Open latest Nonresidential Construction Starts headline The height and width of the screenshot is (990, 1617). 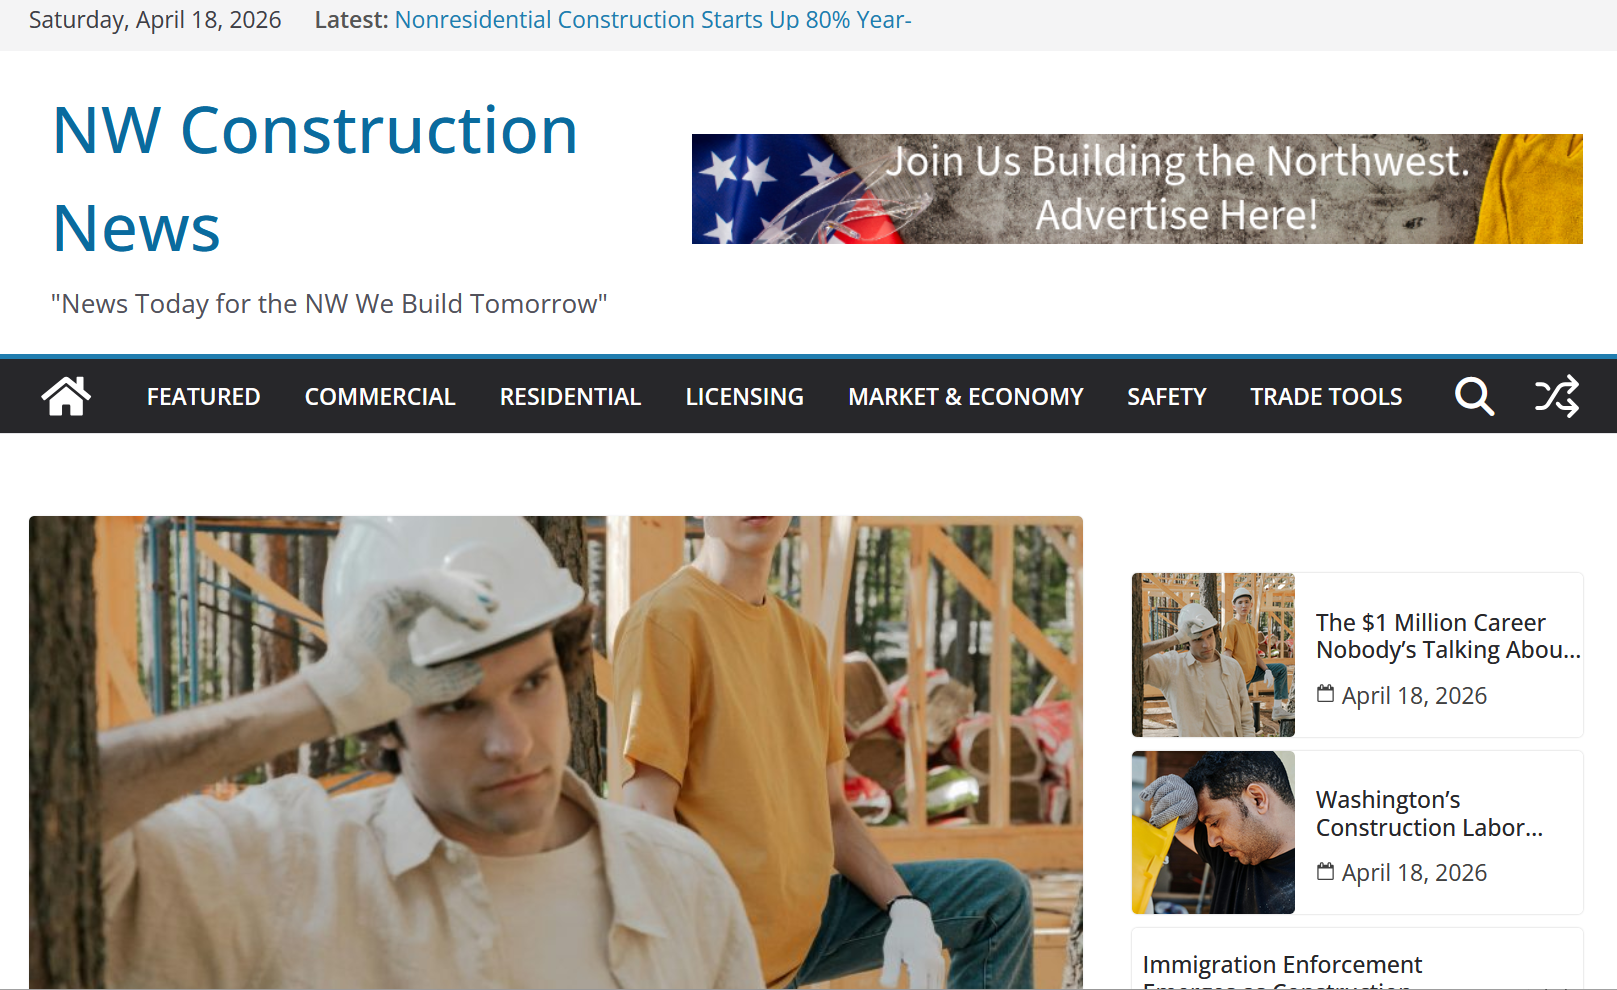pos(653,20)
